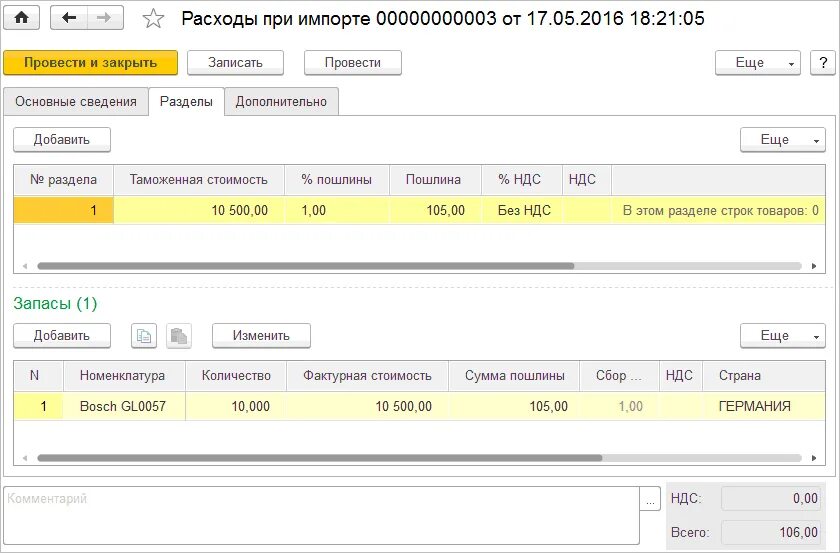
Task: Click Номенклатура column header
Action: pyautogui.click(x=124, y=376)
